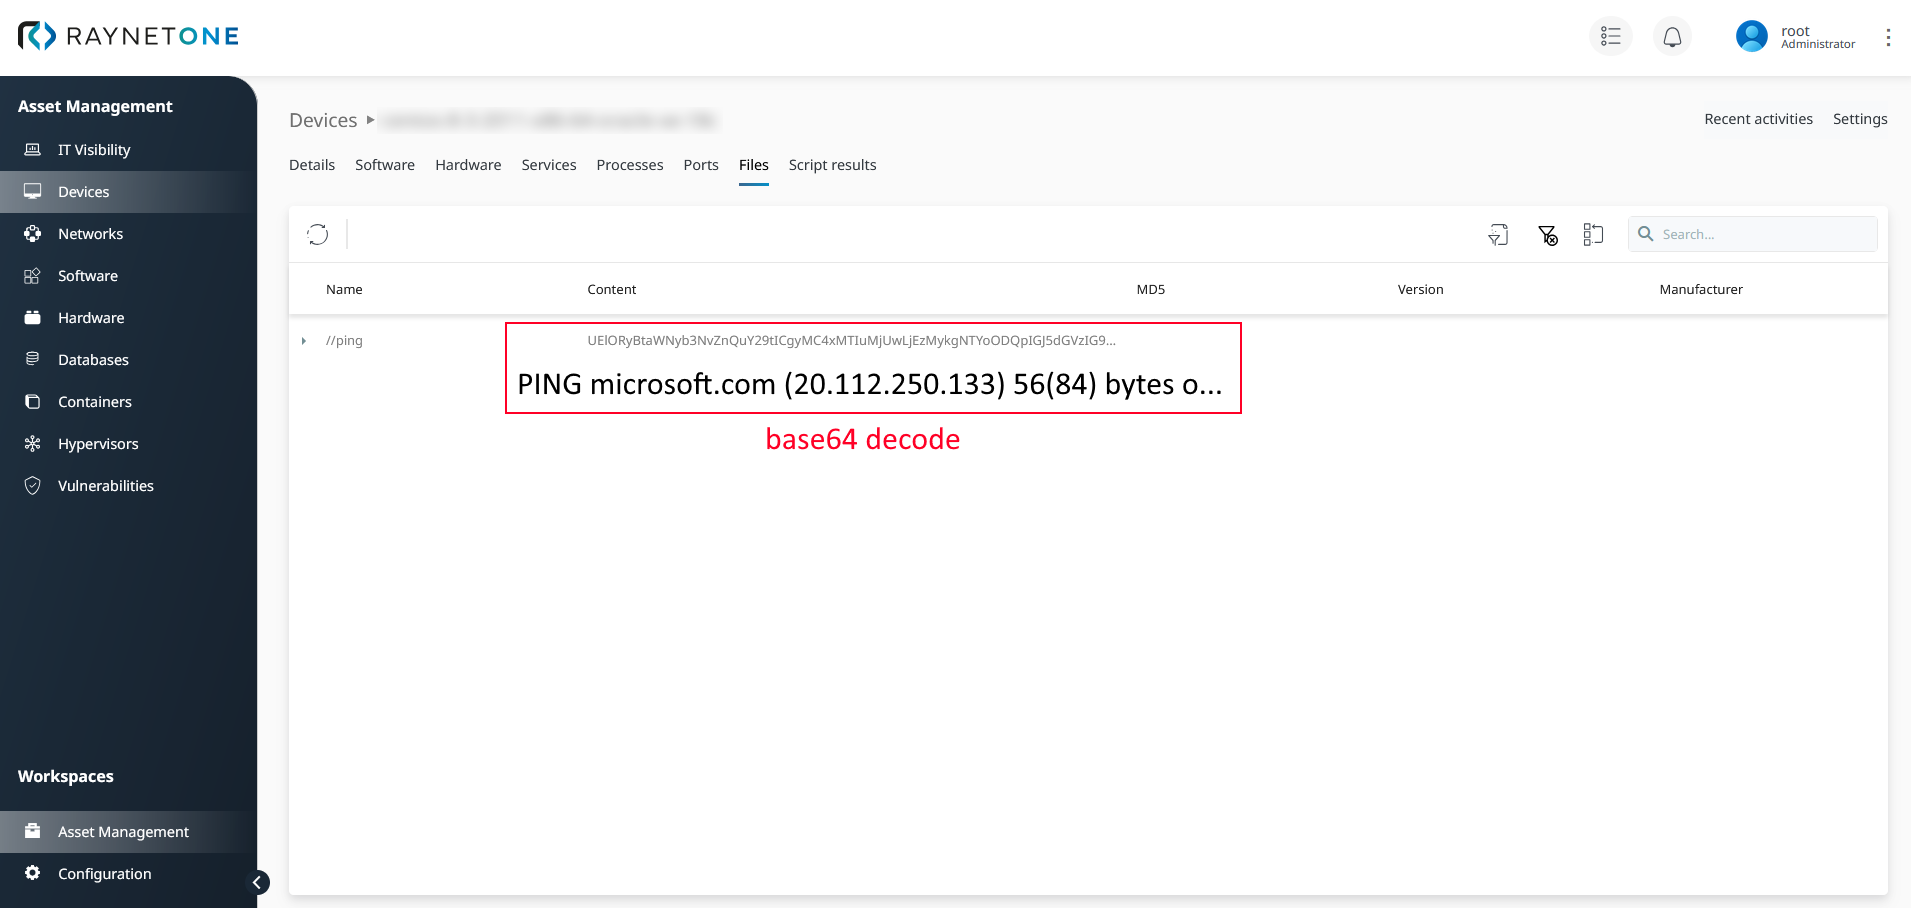The height and width of the screenshot is (908, 1911).
Task: Open the three-dot user menu
Action: point(1888,37)
